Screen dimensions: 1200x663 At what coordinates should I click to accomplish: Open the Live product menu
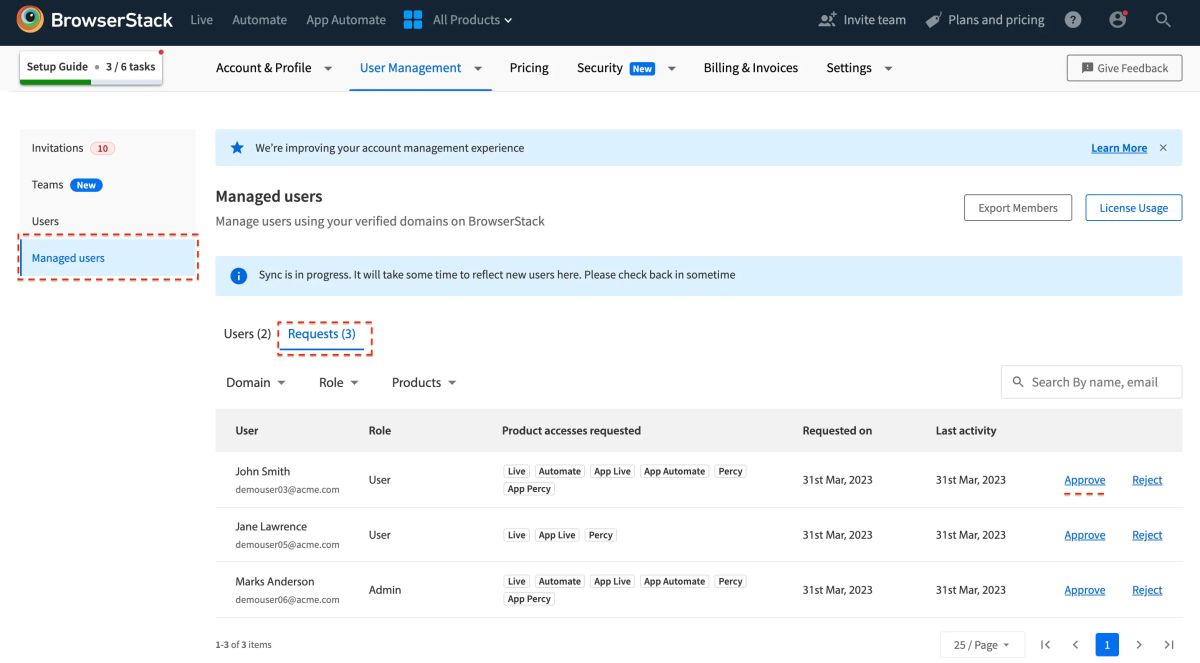(x=201, y=19)
